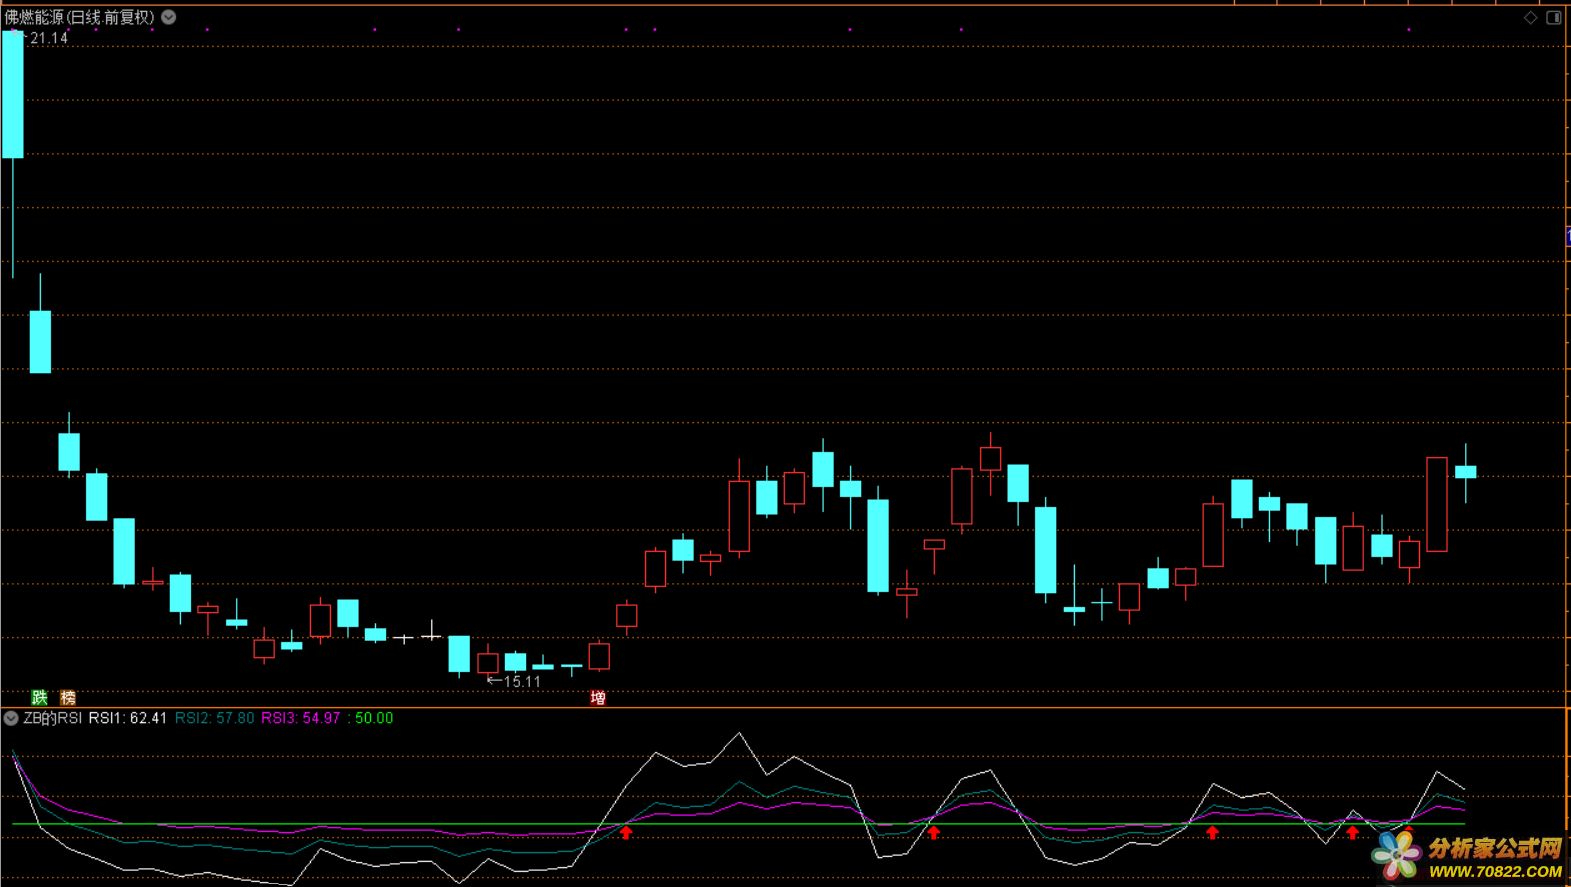
Task: Click the 15.11 low price label
Action: click(x=522, y=682)
